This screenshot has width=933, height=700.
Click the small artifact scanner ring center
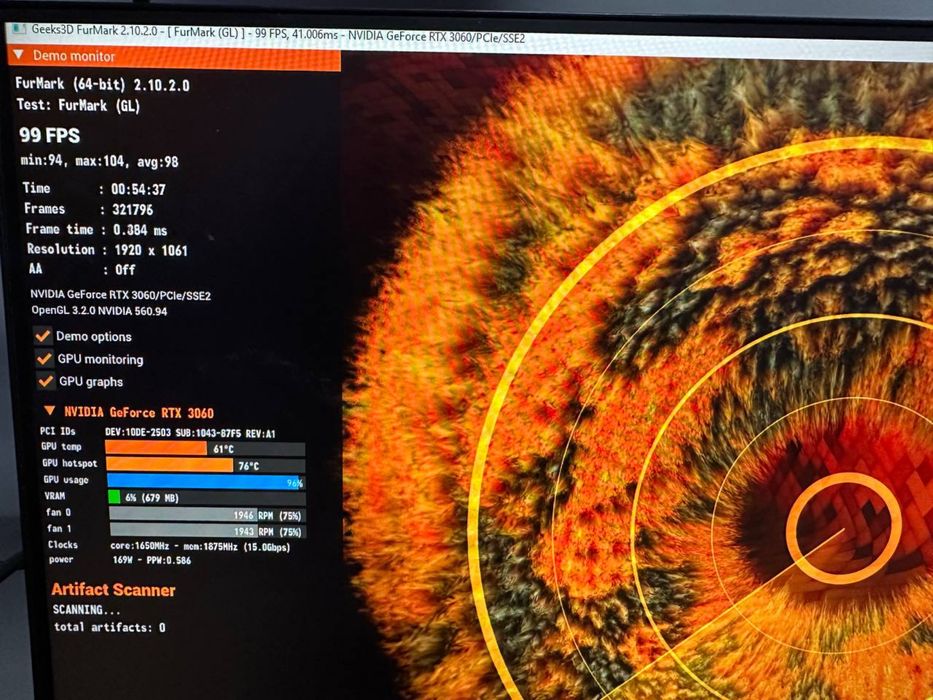click(x=844, y=529)
